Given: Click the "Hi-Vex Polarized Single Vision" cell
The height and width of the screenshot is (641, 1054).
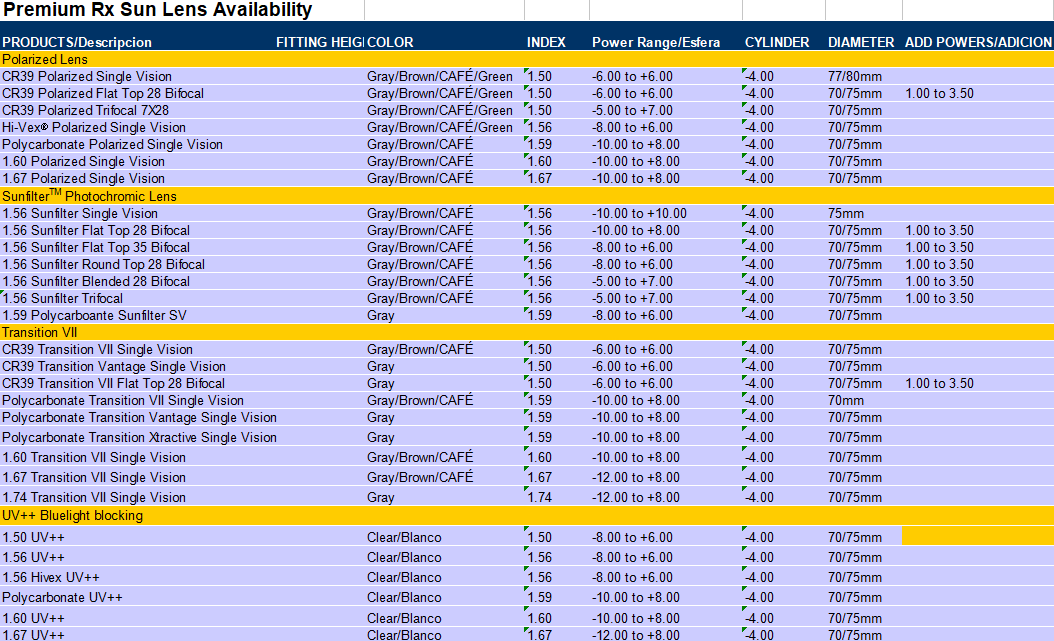Looking at the screenshot, I should pyautogui.click(x=94, y=127).
